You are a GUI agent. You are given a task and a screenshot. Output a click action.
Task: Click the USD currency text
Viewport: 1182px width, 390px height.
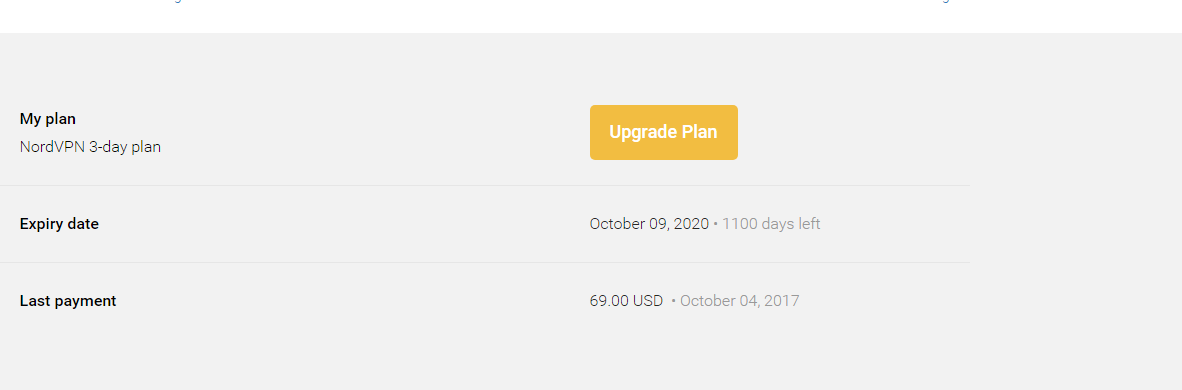coord(648,301)
